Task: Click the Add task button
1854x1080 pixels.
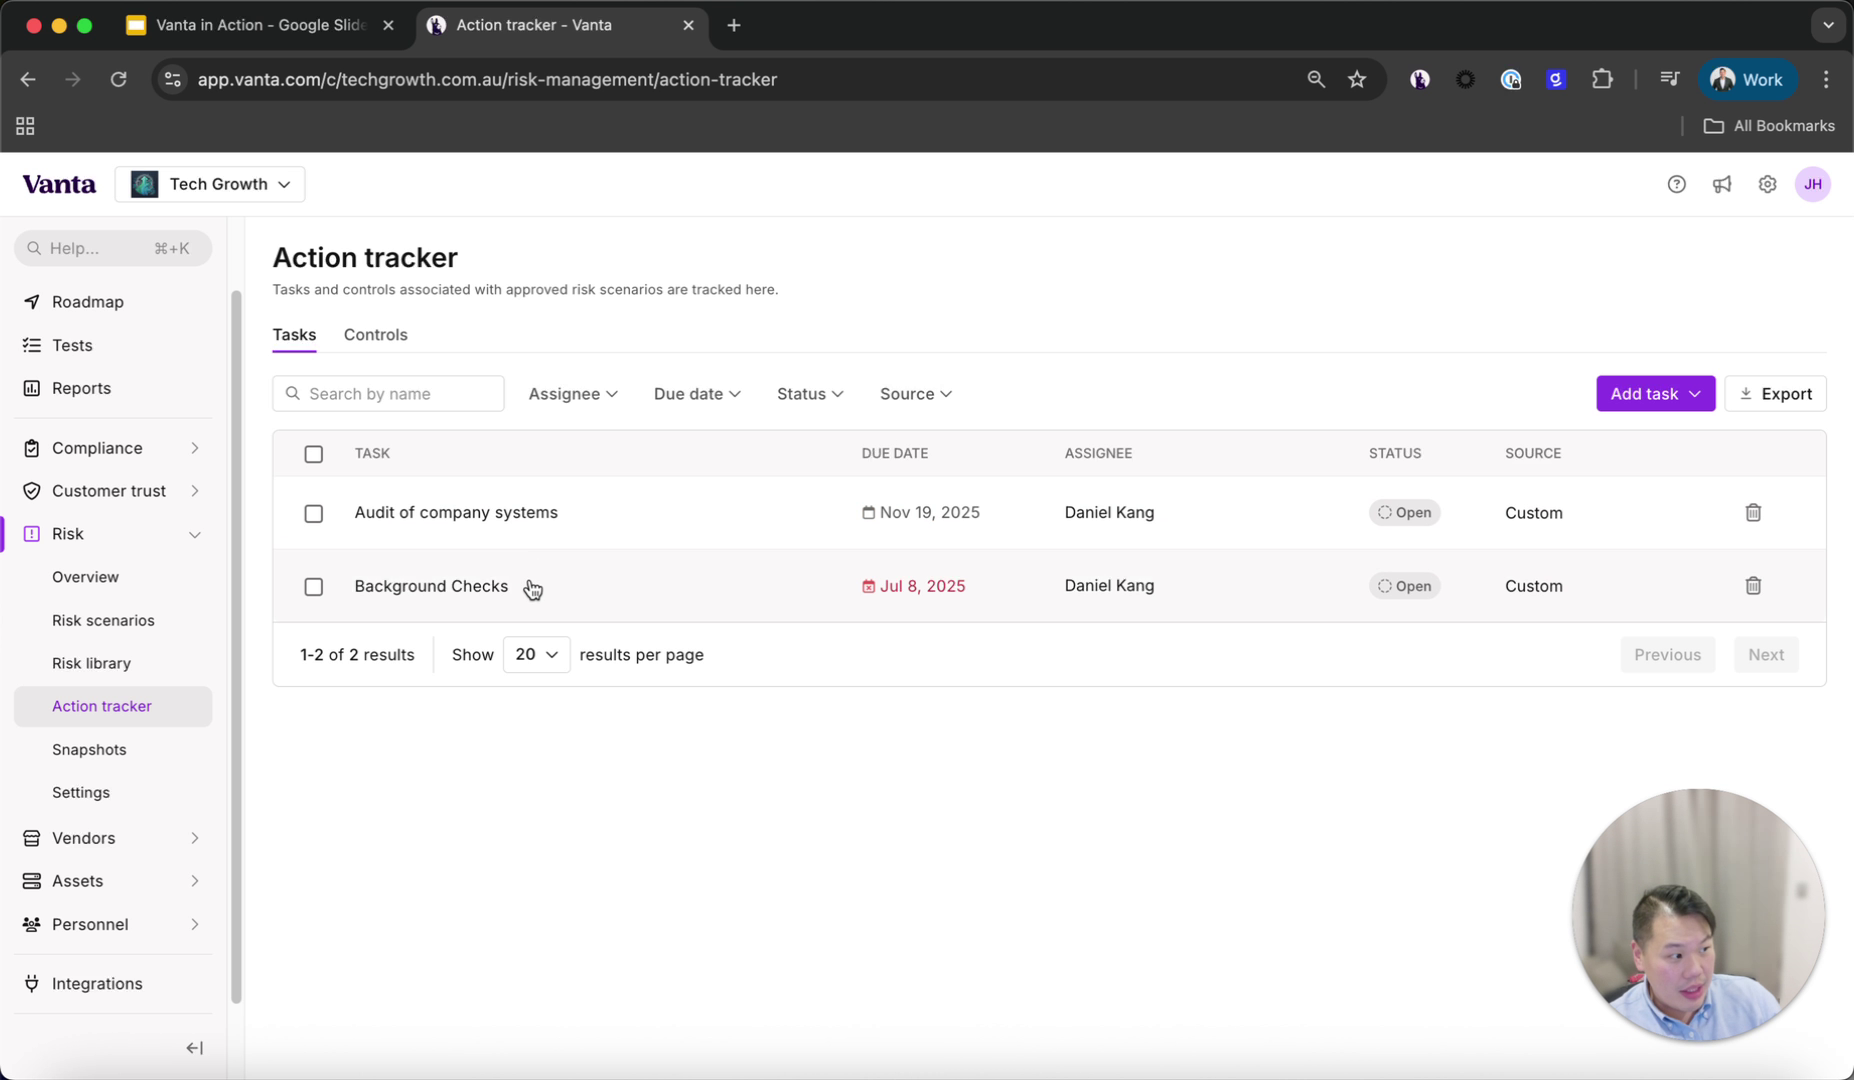Action: [1654, 393]
